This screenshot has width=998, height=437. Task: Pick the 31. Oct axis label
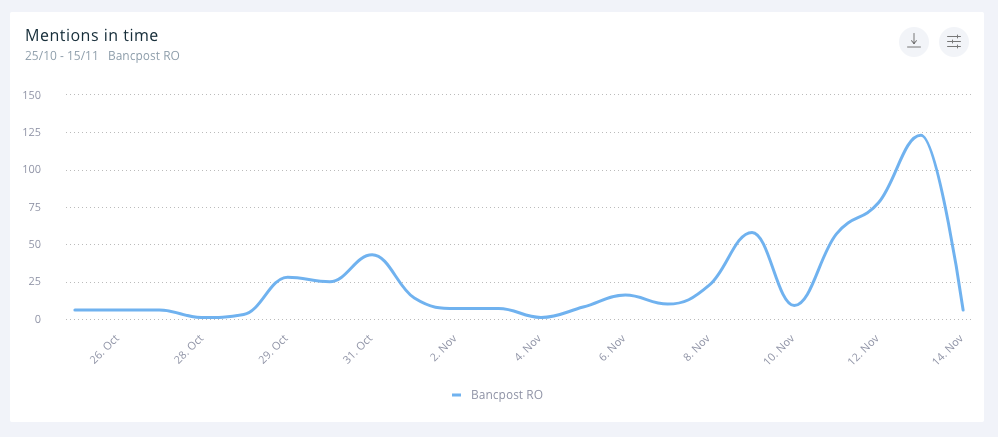357,350
